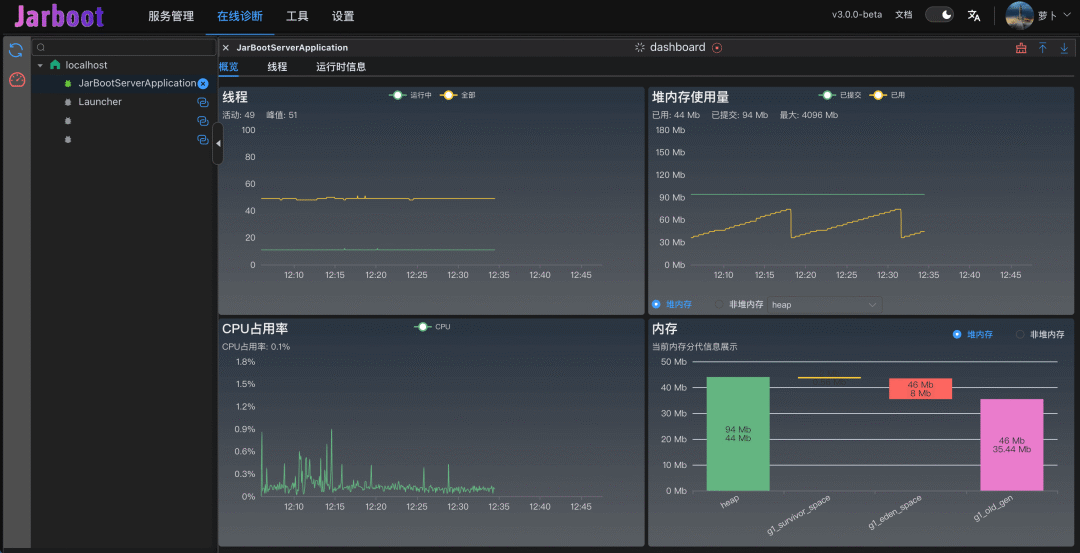The height and width of the screenshot is (553, 1080).
Task: Close the JarBootServerApplication panel with X
Action: [226, 48]
